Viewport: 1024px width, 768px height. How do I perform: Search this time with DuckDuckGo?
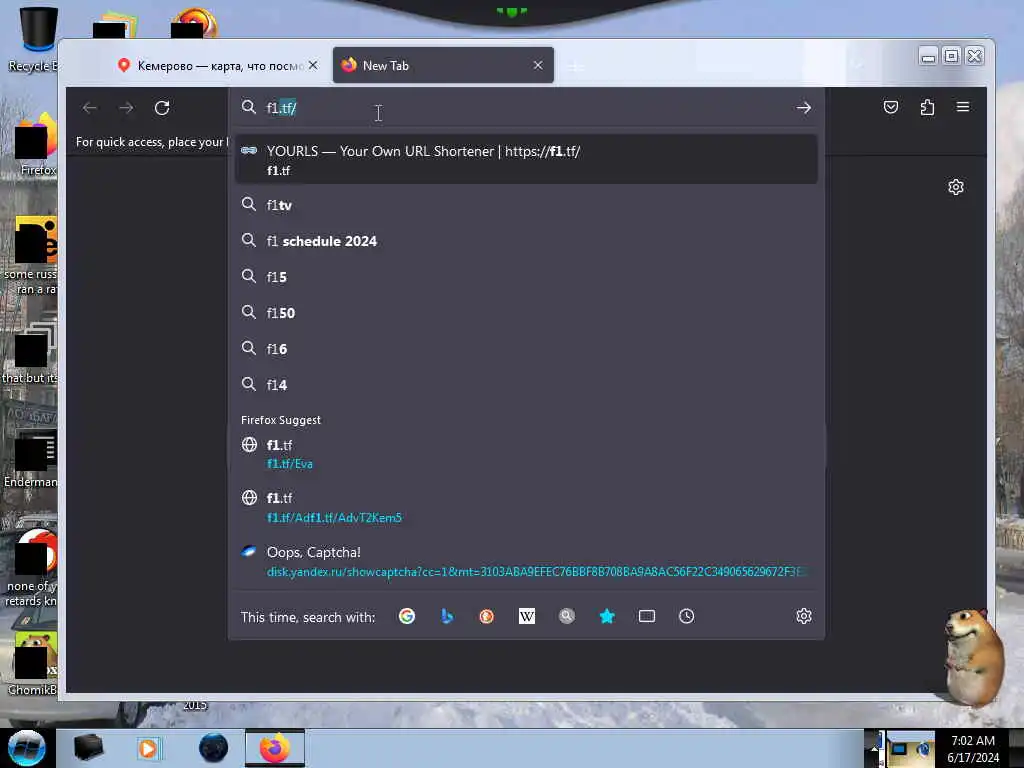pos(487,616)
